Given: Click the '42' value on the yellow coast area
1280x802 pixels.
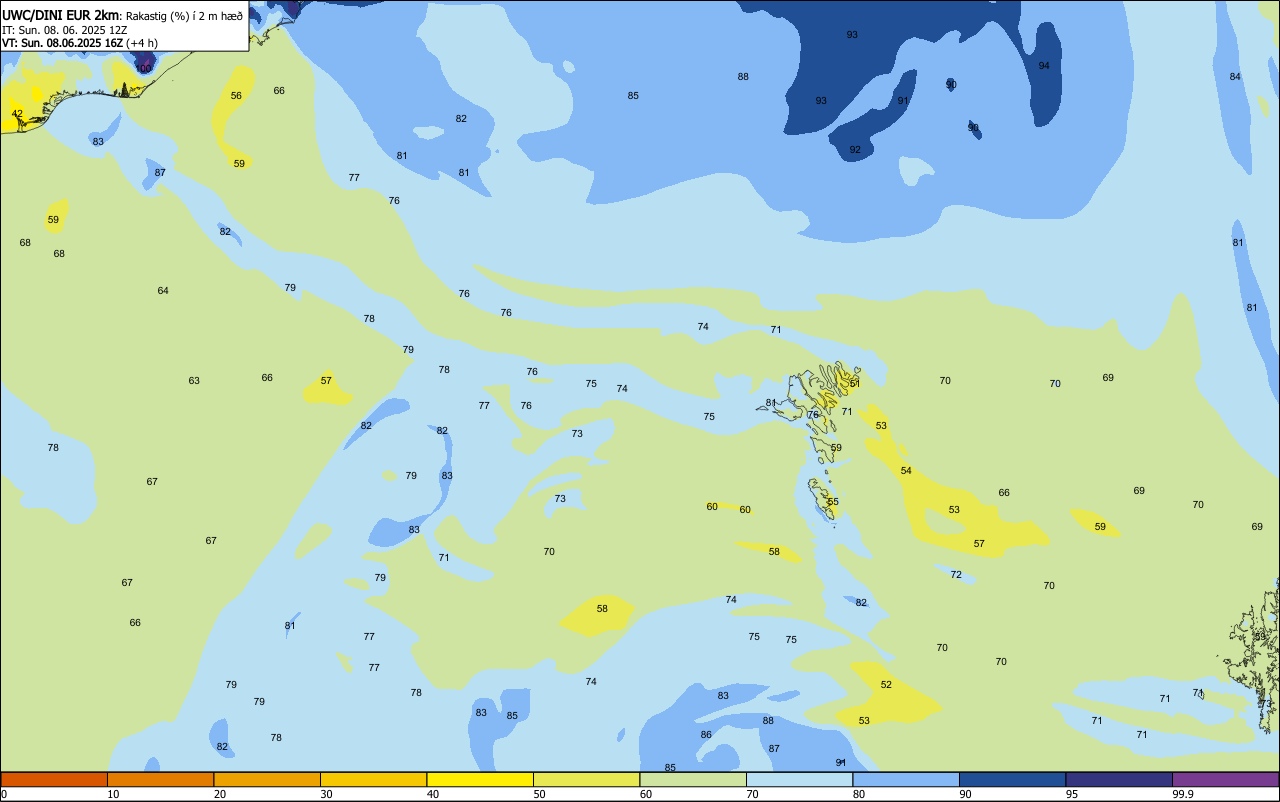Looking at the screenshot, I should [x=17, y=114].
